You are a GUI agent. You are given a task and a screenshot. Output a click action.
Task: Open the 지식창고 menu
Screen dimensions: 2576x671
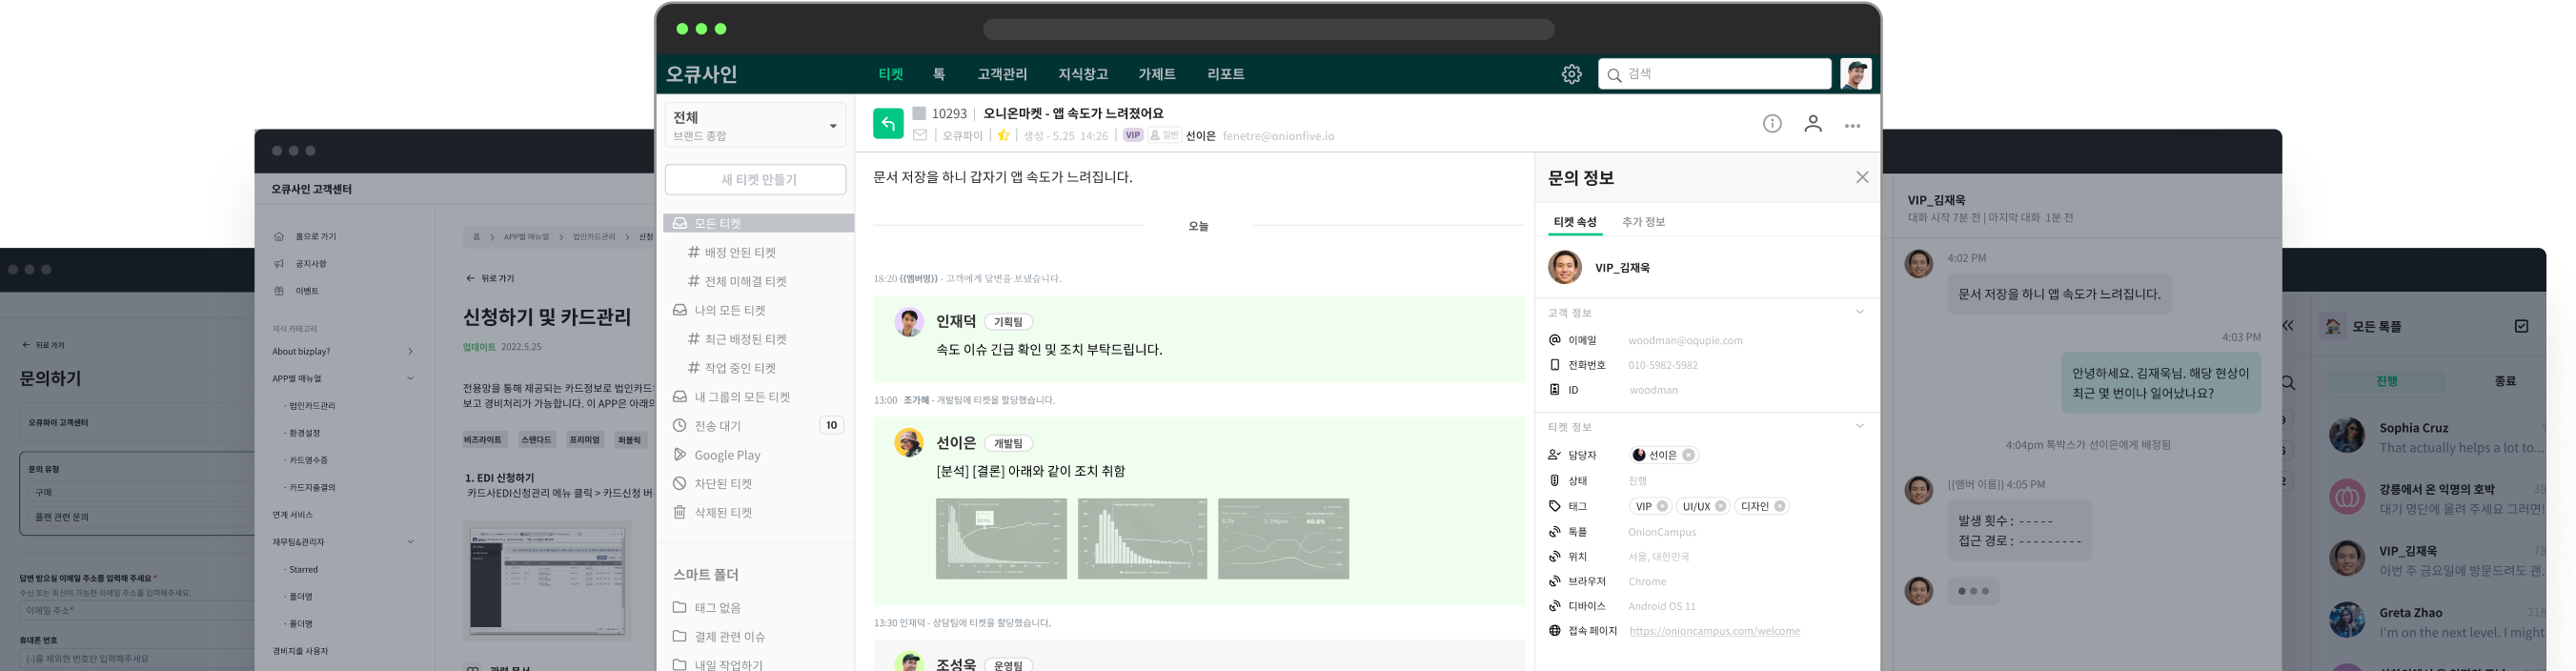point(1083,74)
